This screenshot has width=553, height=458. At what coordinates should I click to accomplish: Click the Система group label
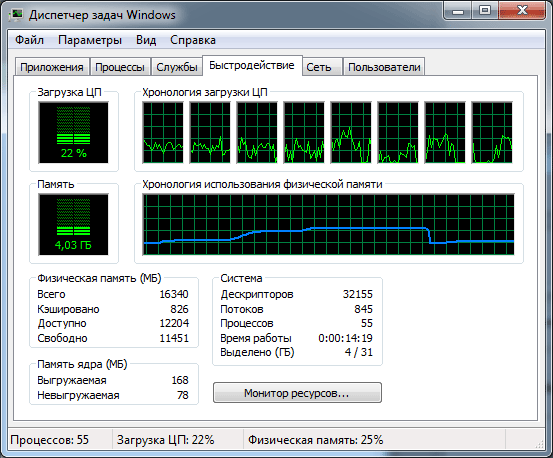pos(241,279)
